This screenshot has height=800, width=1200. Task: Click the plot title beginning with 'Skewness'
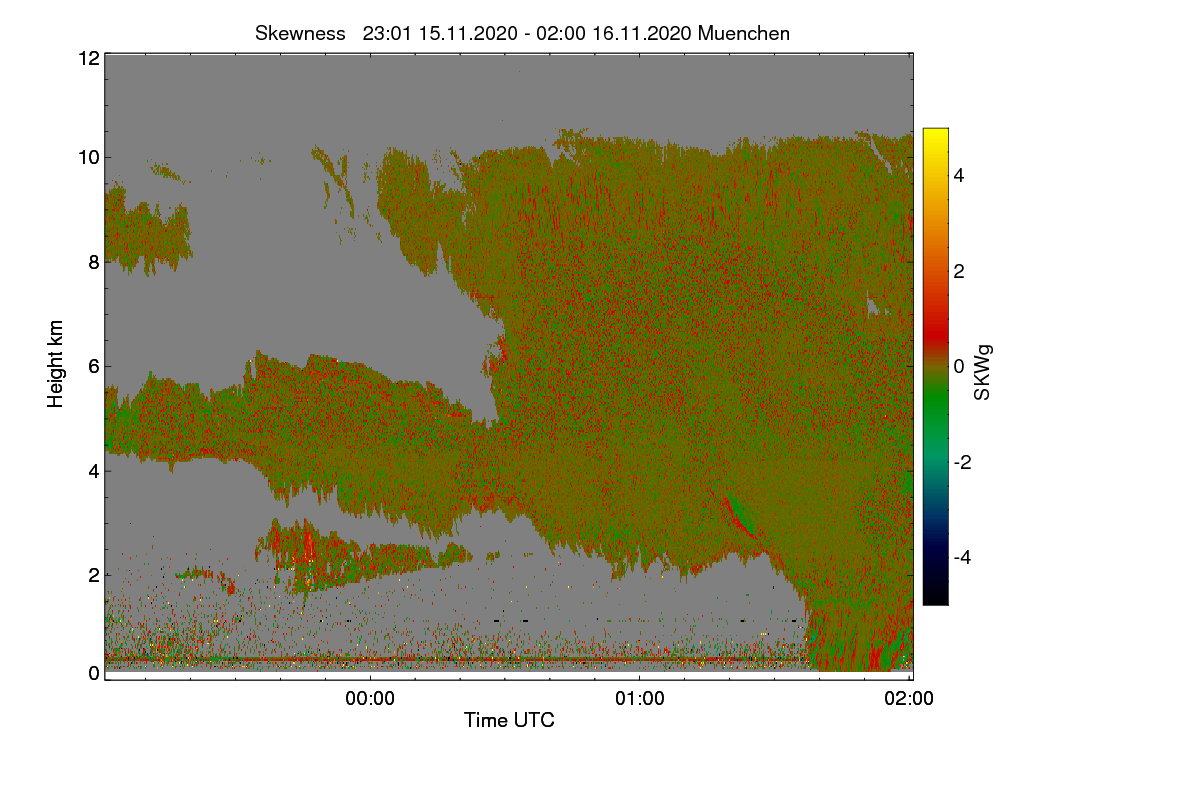point(522,33)
